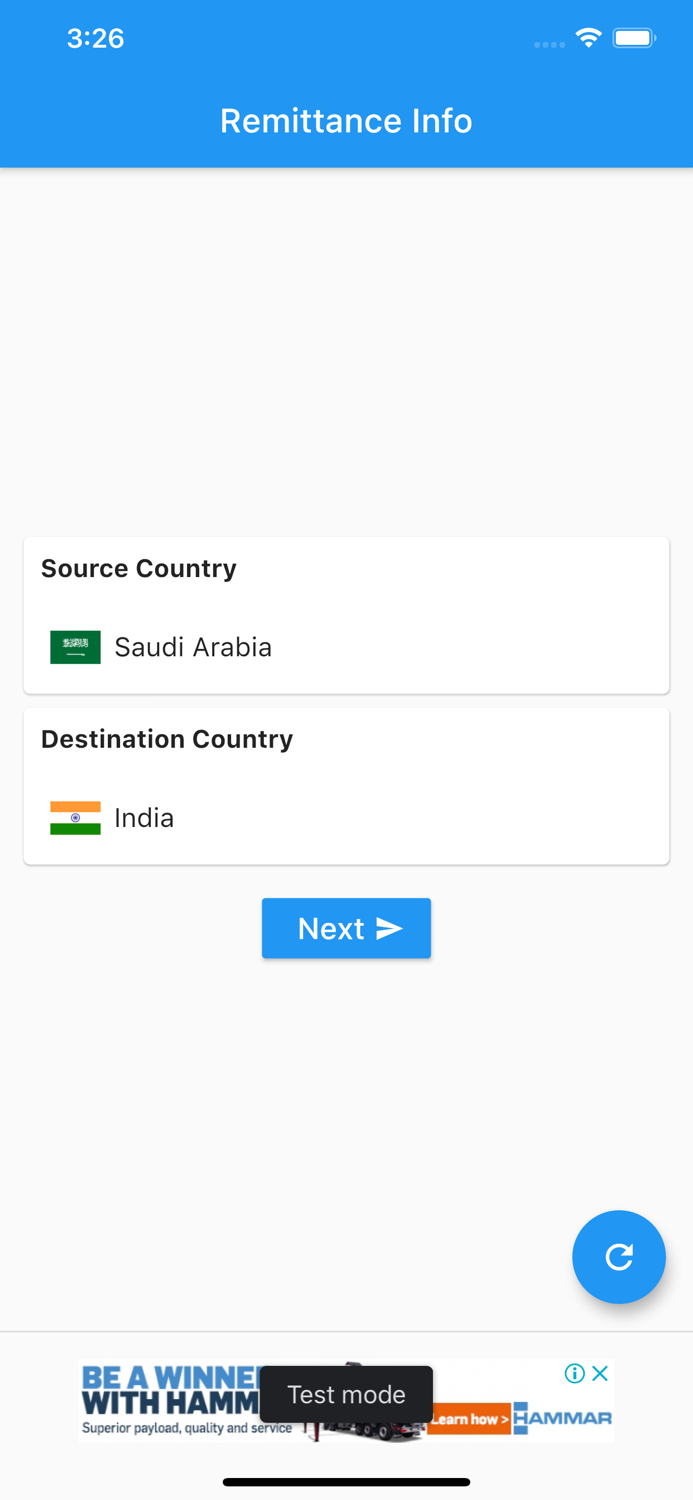Toggle the Test mode indicator
This screenshot has width=693, height=1500.
click(x=346, y=1394)
